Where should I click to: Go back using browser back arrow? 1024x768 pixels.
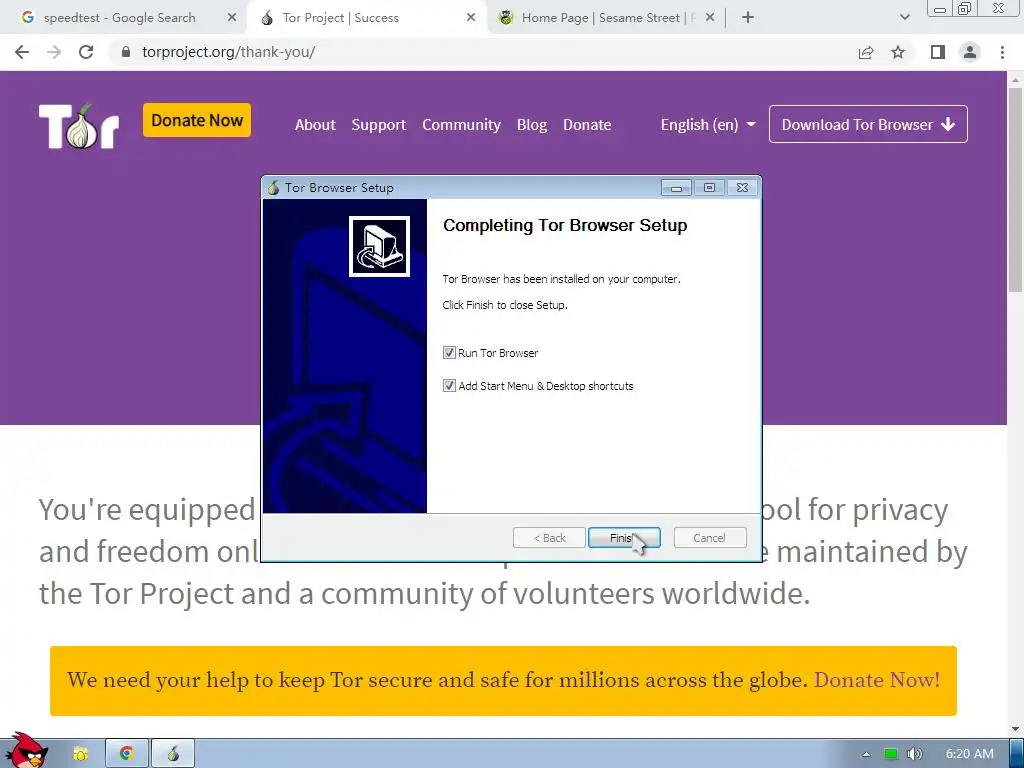click(22, 52)
